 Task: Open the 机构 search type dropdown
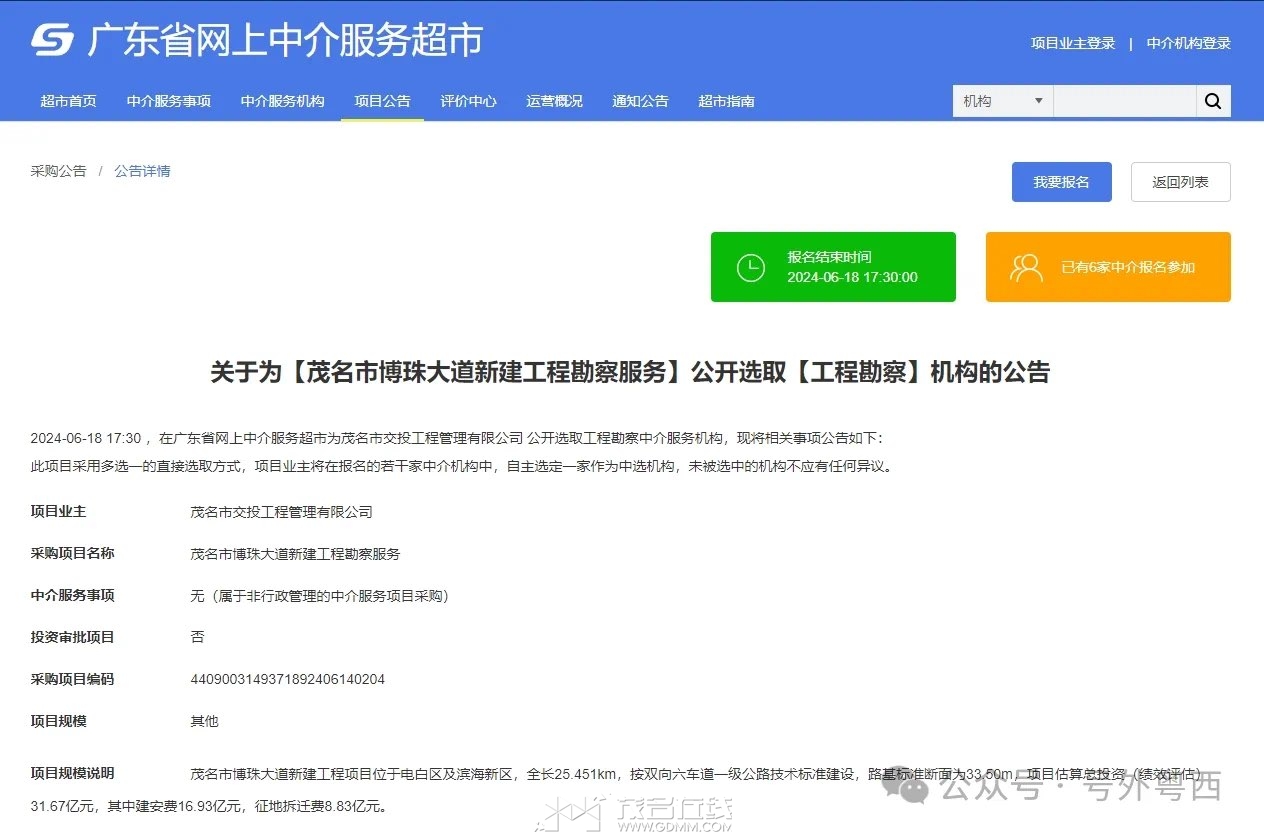1002,101
